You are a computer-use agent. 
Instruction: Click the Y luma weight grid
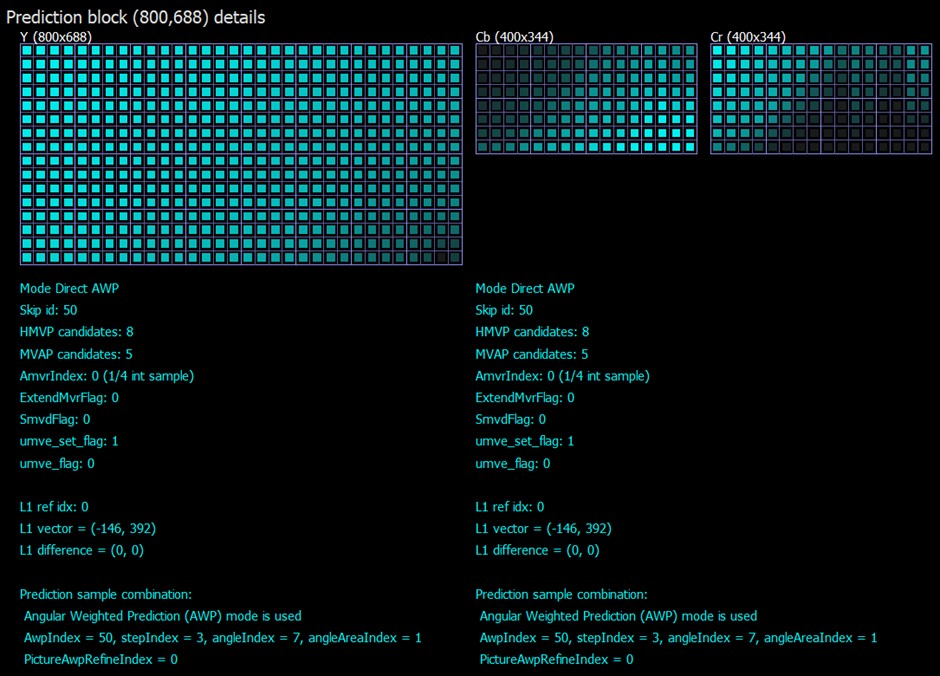241,154
